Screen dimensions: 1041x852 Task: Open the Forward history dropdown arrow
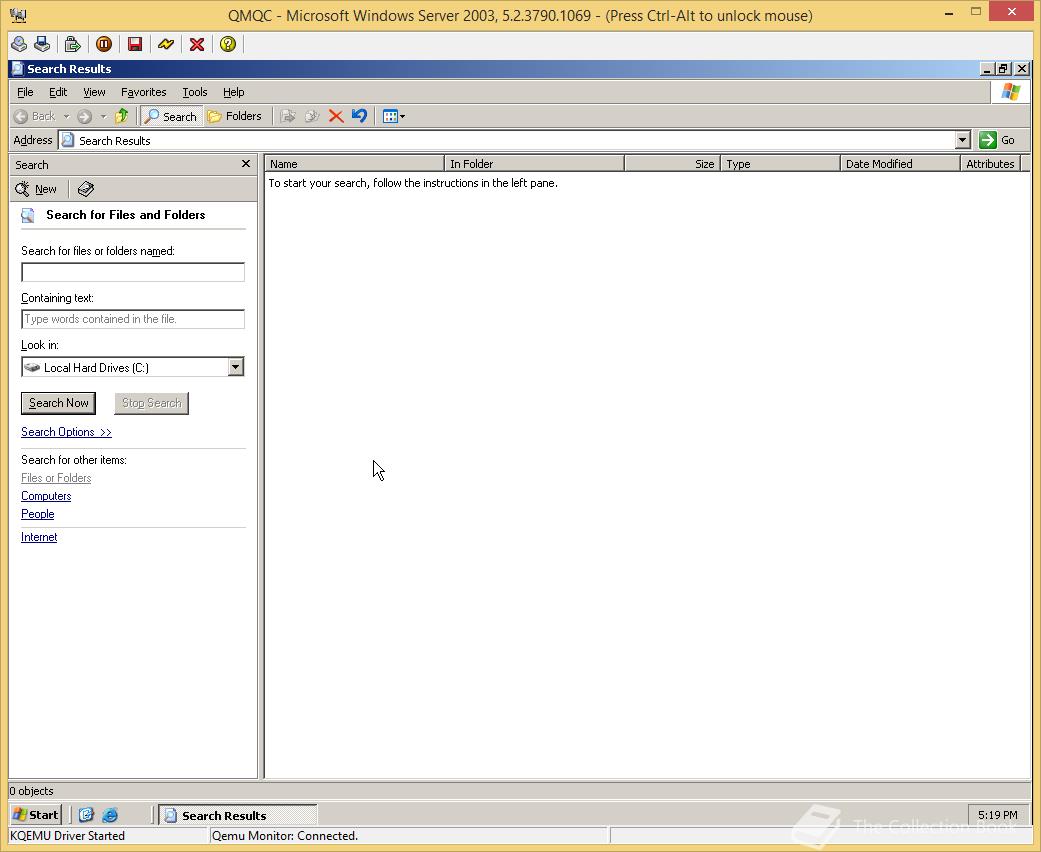coord(104,116)
